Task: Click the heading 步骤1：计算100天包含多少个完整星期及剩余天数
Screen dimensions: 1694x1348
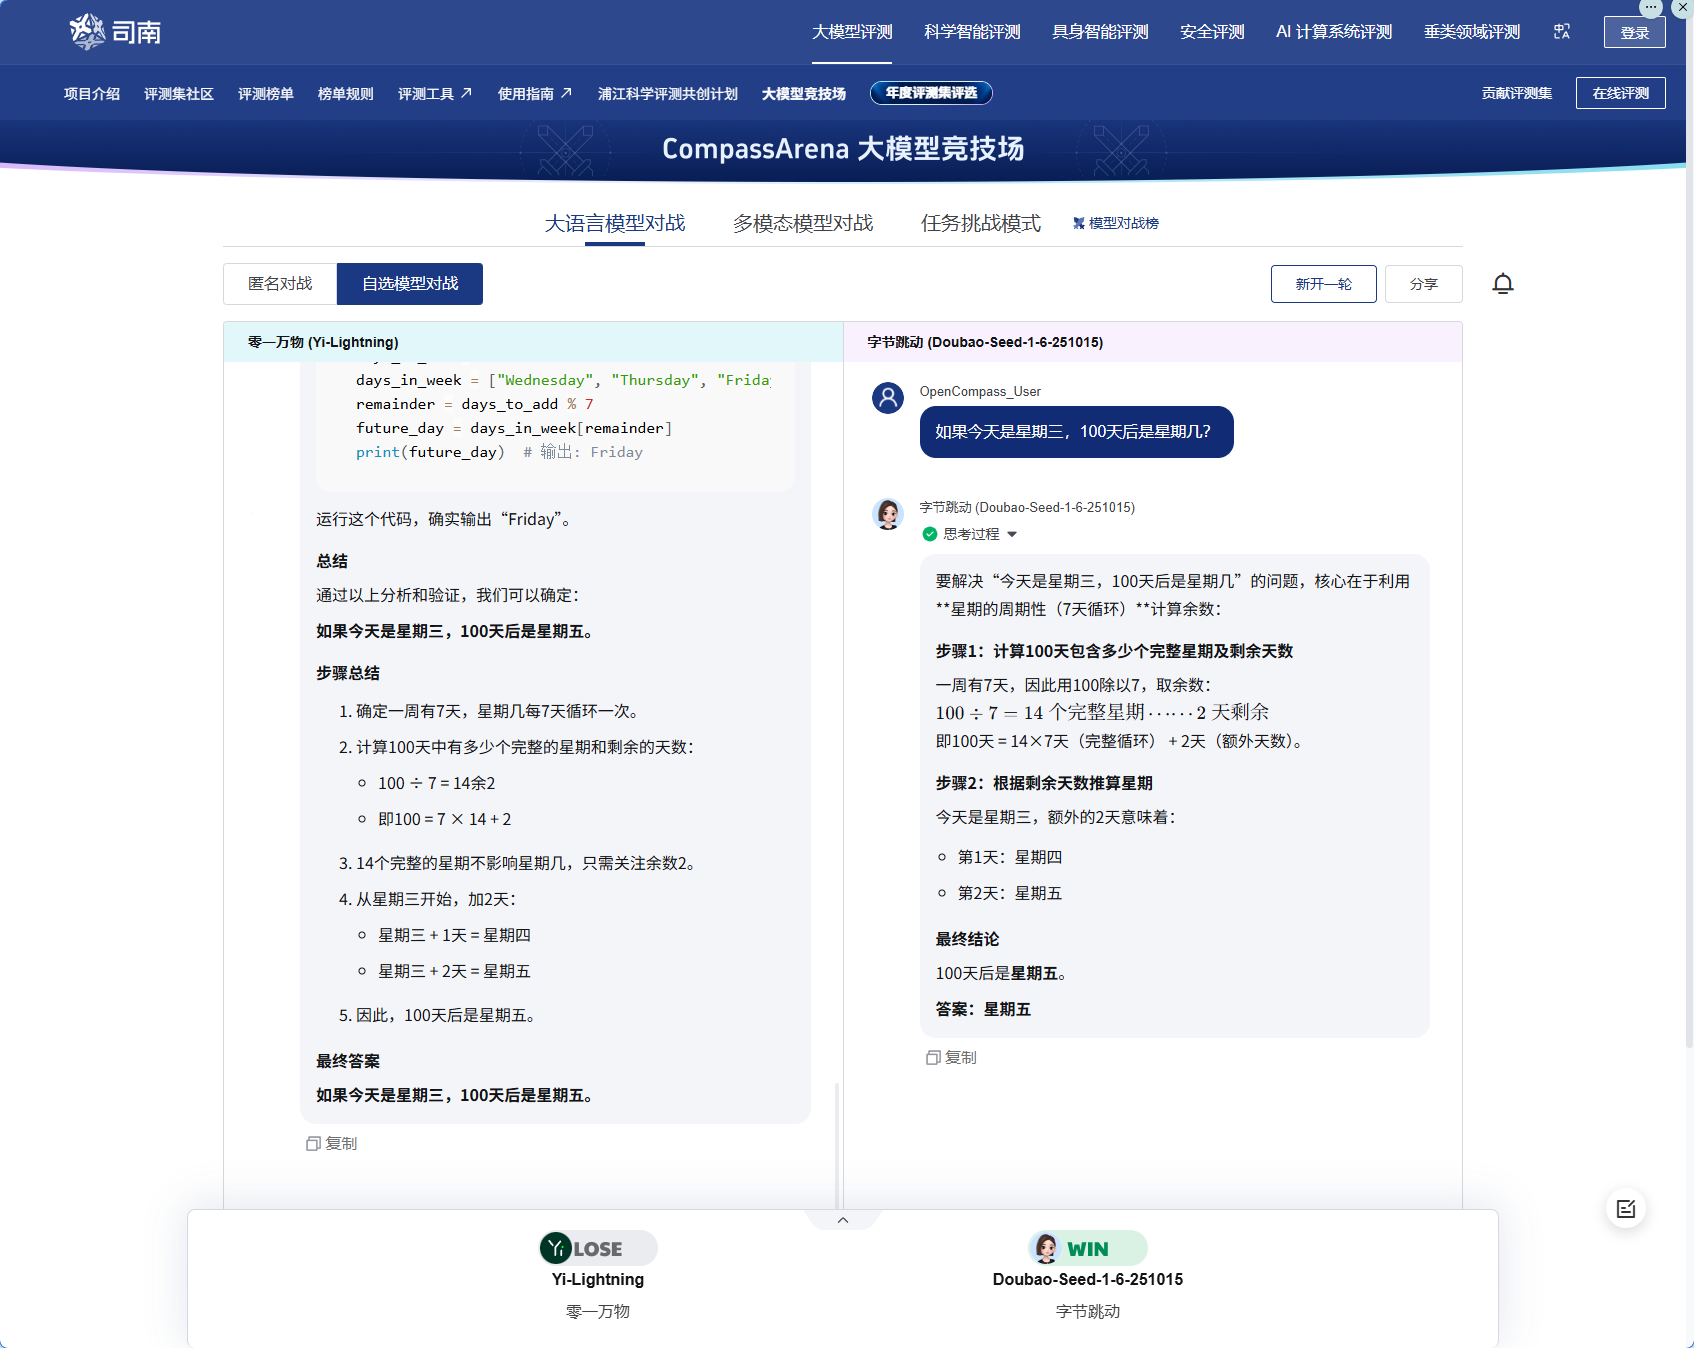Action: pyautogui.click(x=1114, y=651)
